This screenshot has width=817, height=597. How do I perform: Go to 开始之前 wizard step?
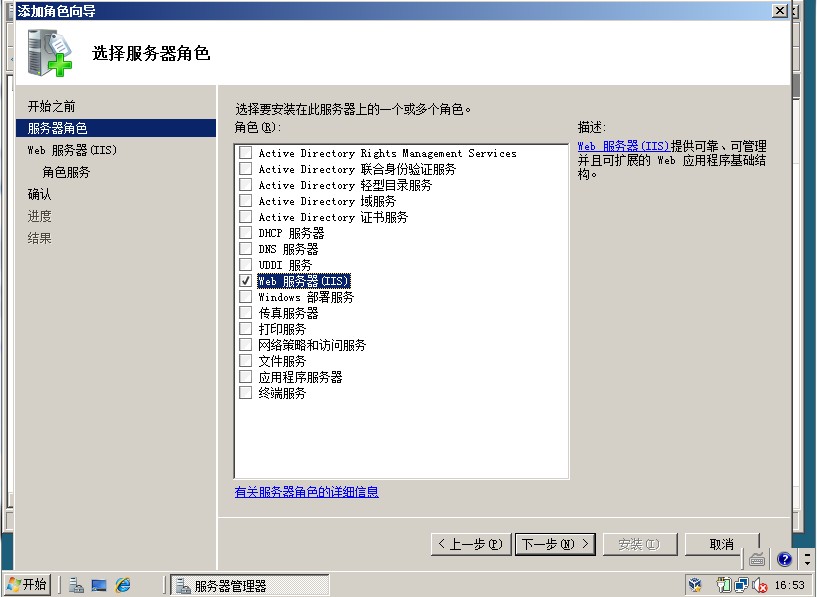pyautogui.click(x=52, y=106)
